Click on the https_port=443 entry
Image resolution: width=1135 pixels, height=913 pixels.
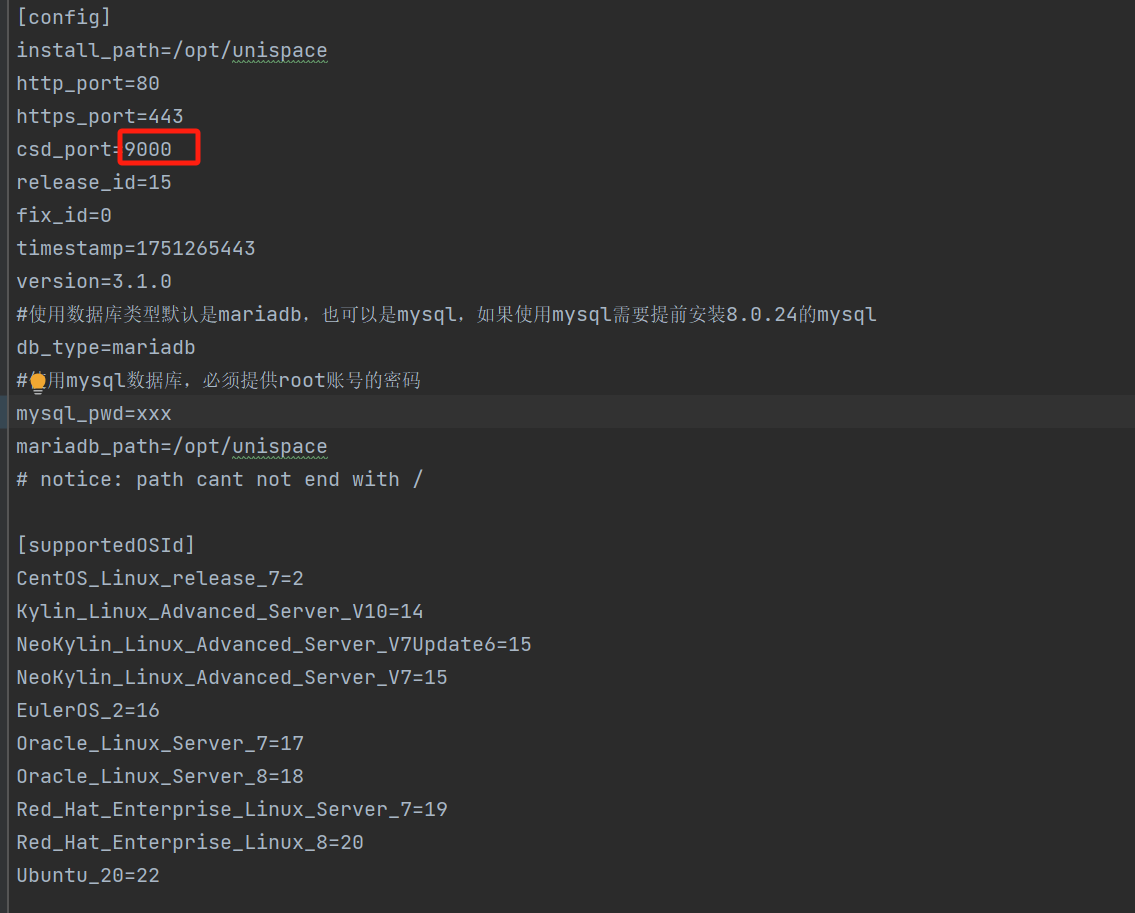[100, 116]
